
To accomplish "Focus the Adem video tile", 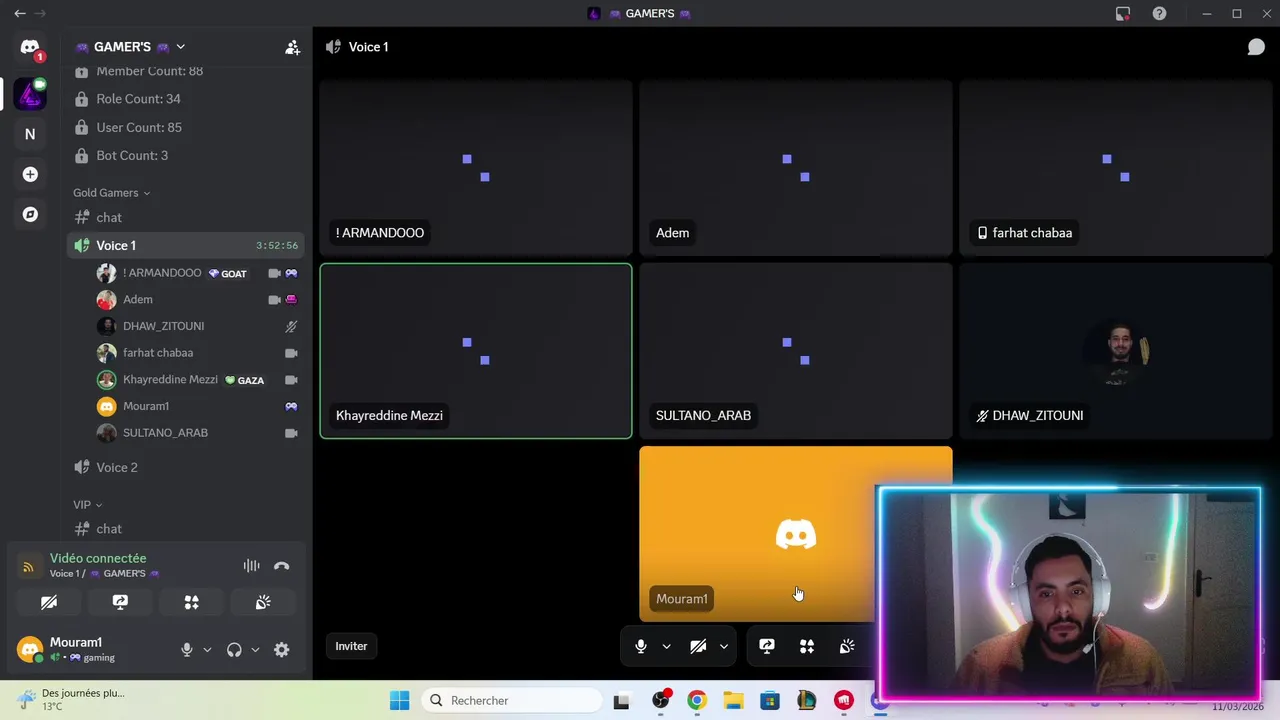I will point(796,168).
